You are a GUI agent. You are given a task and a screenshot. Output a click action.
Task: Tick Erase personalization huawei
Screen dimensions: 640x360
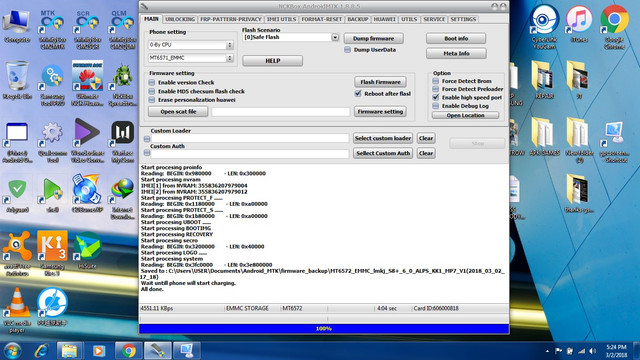[x=151, y=100]
